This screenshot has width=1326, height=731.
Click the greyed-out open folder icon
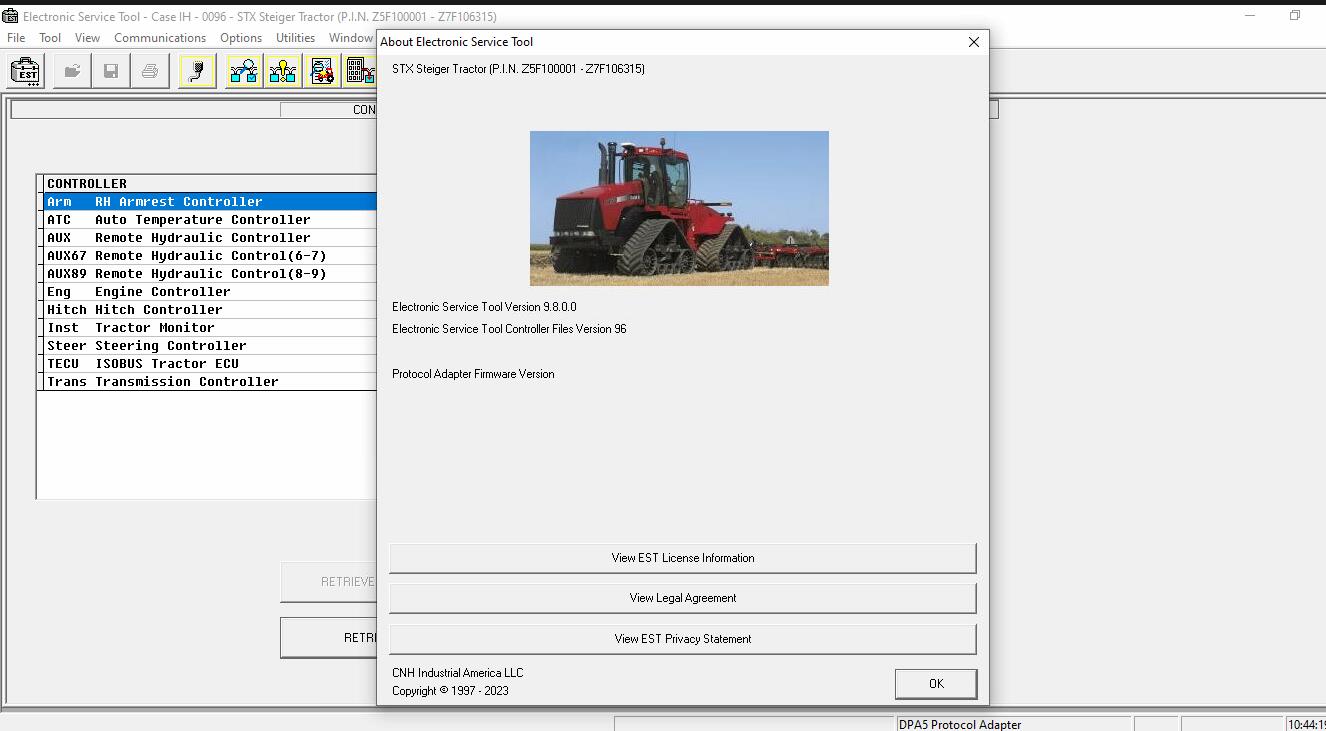click(x=72, y=71)
